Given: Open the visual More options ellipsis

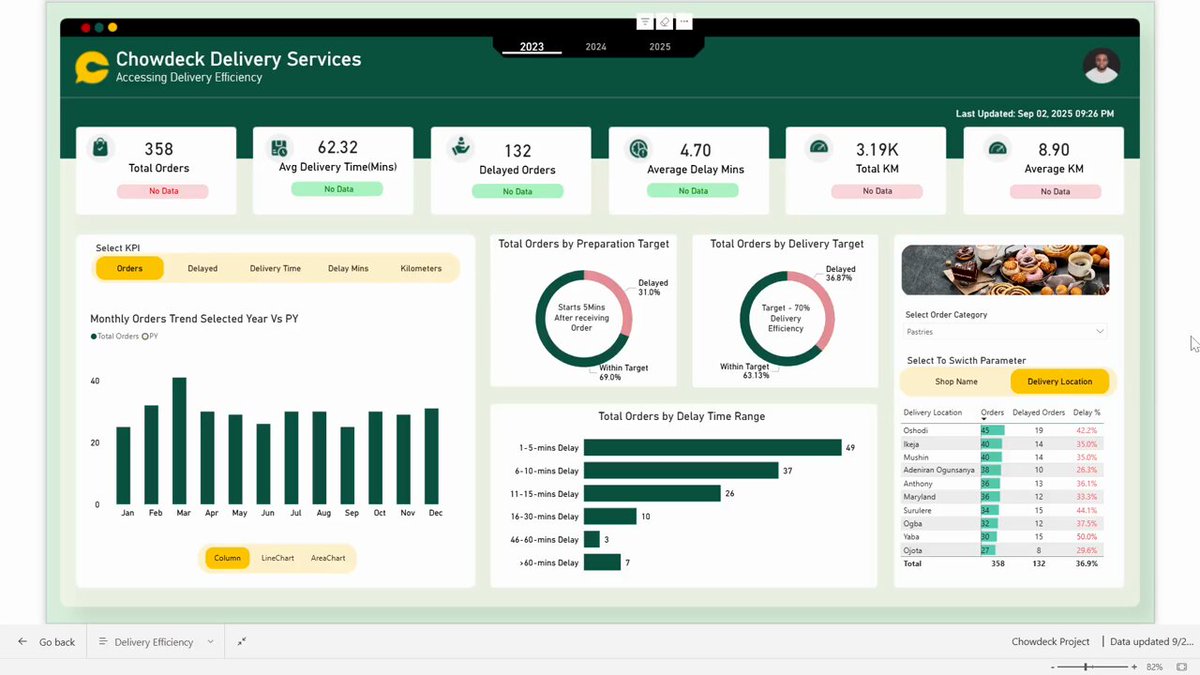Looking at the screenshot, I should click(x=684, y=21).
